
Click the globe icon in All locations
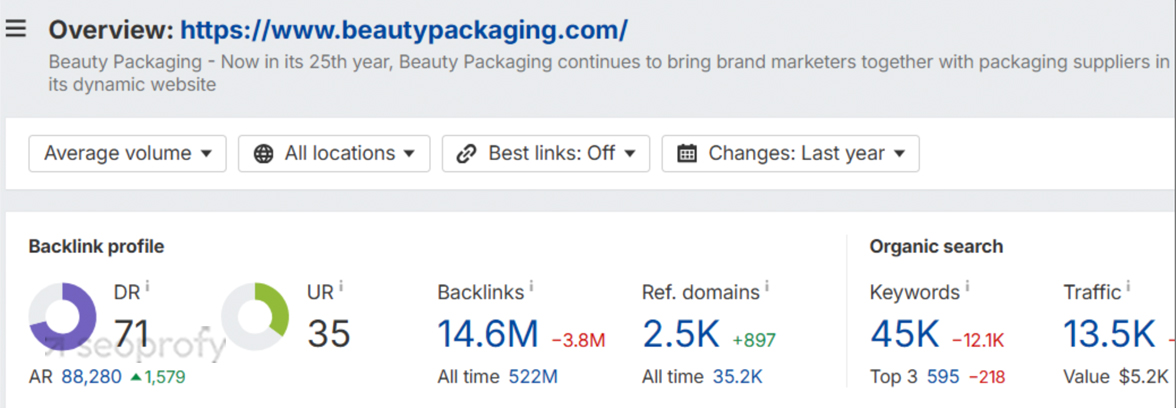[263, 154]
